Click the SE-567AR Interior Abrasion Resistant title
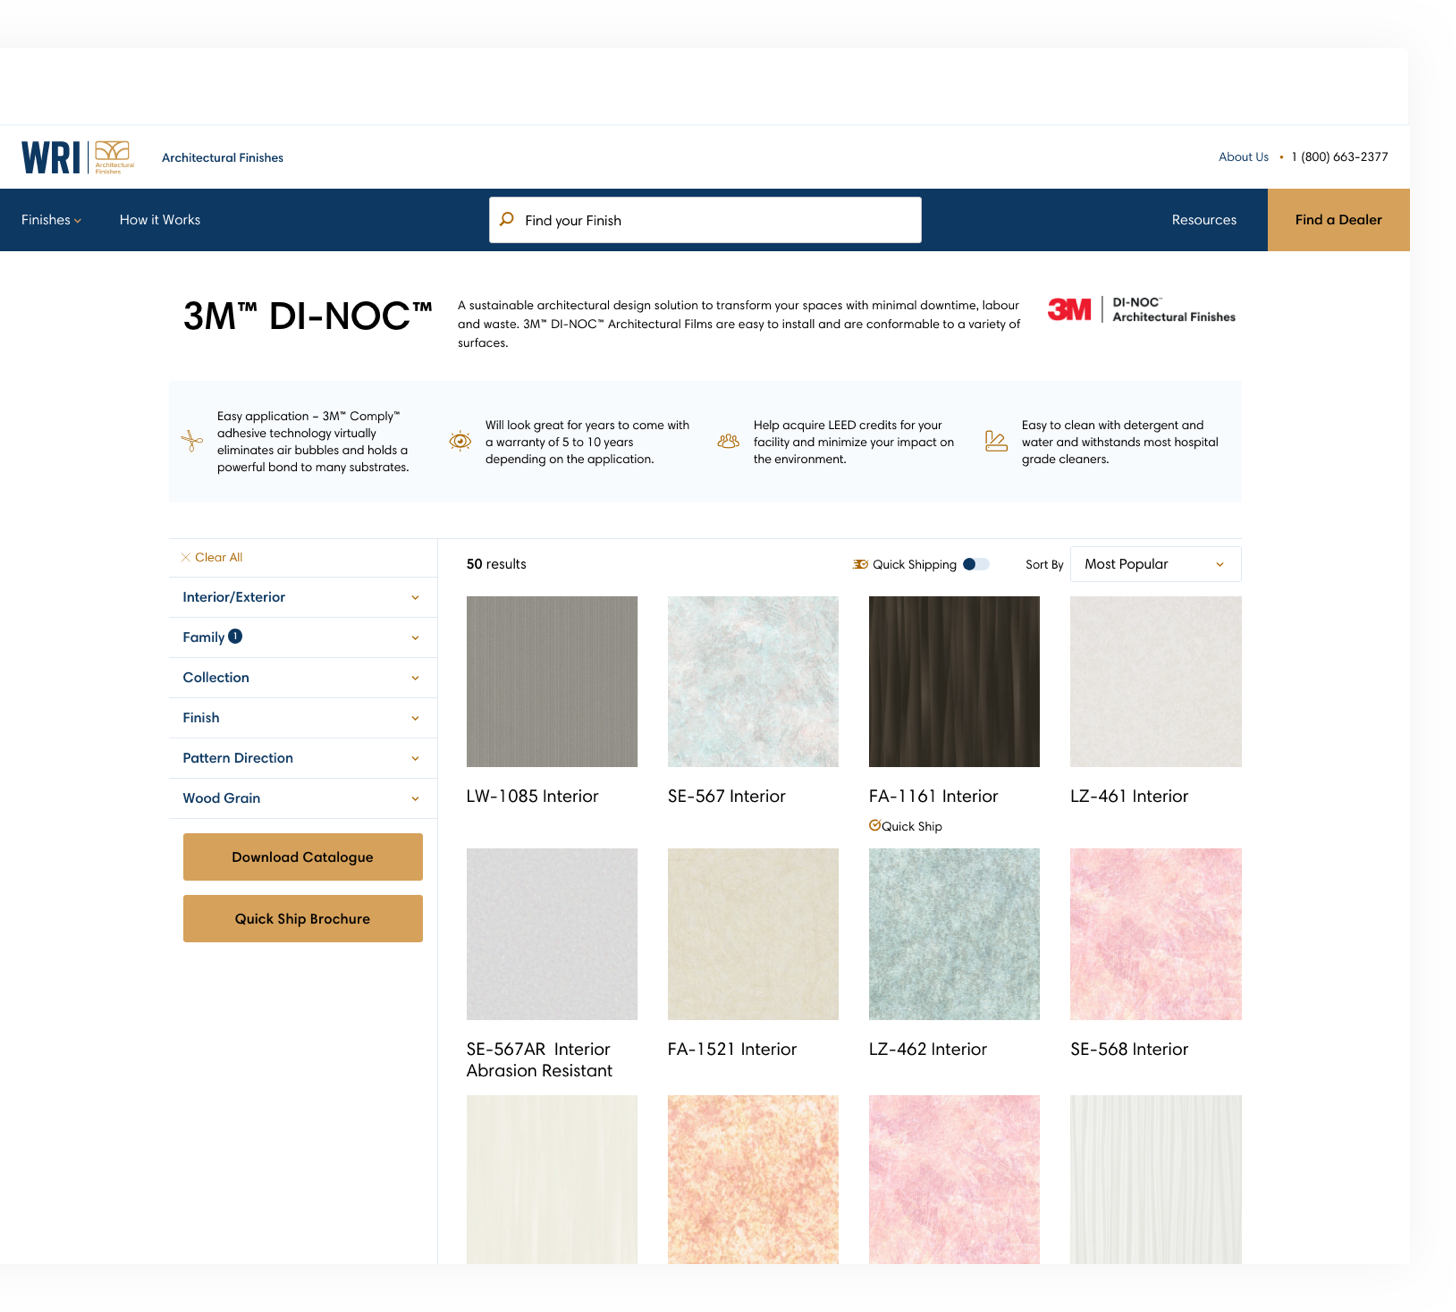 point(539,1060)
